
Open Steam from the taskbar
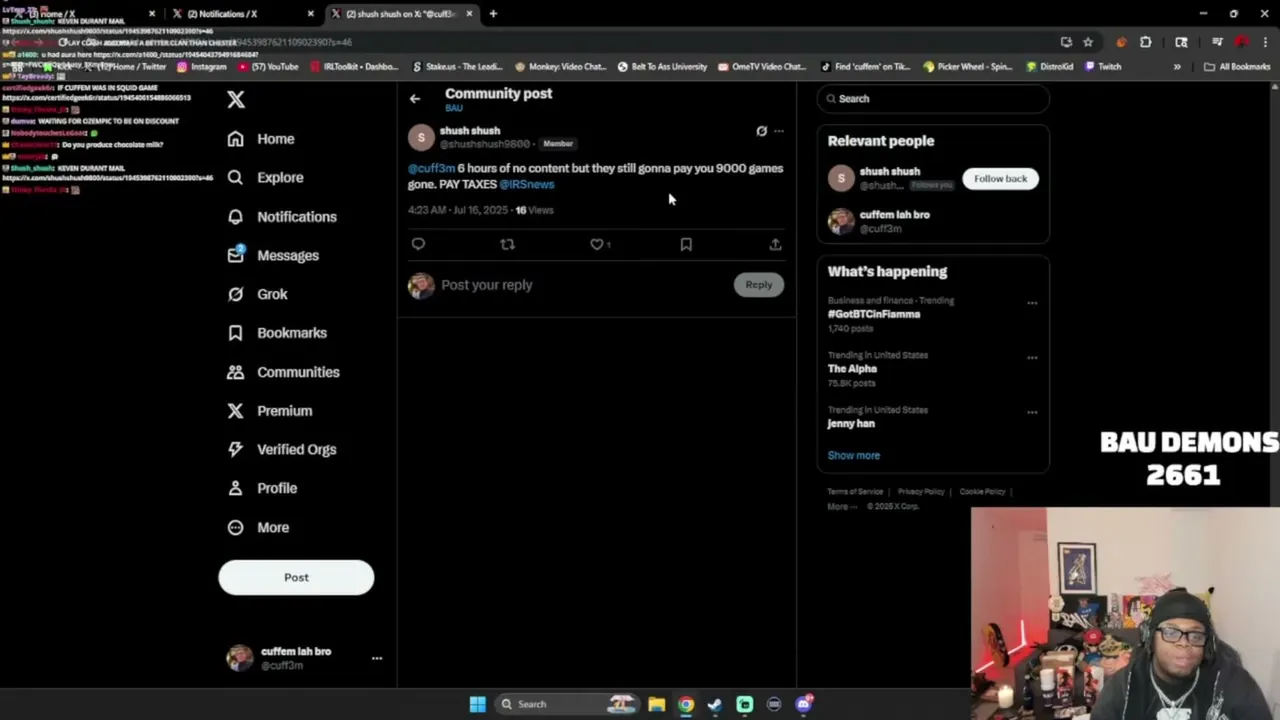(x=715, y=704)
